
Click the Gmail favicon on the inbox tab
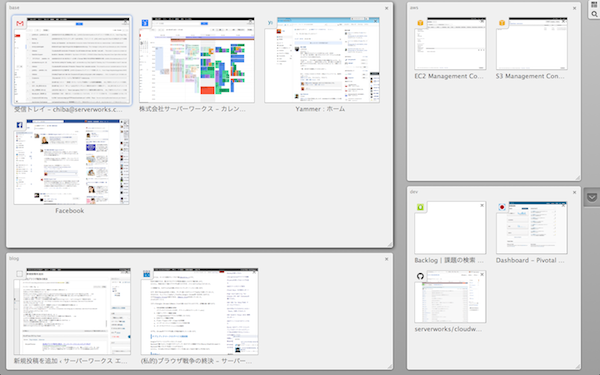pos(20,23)
